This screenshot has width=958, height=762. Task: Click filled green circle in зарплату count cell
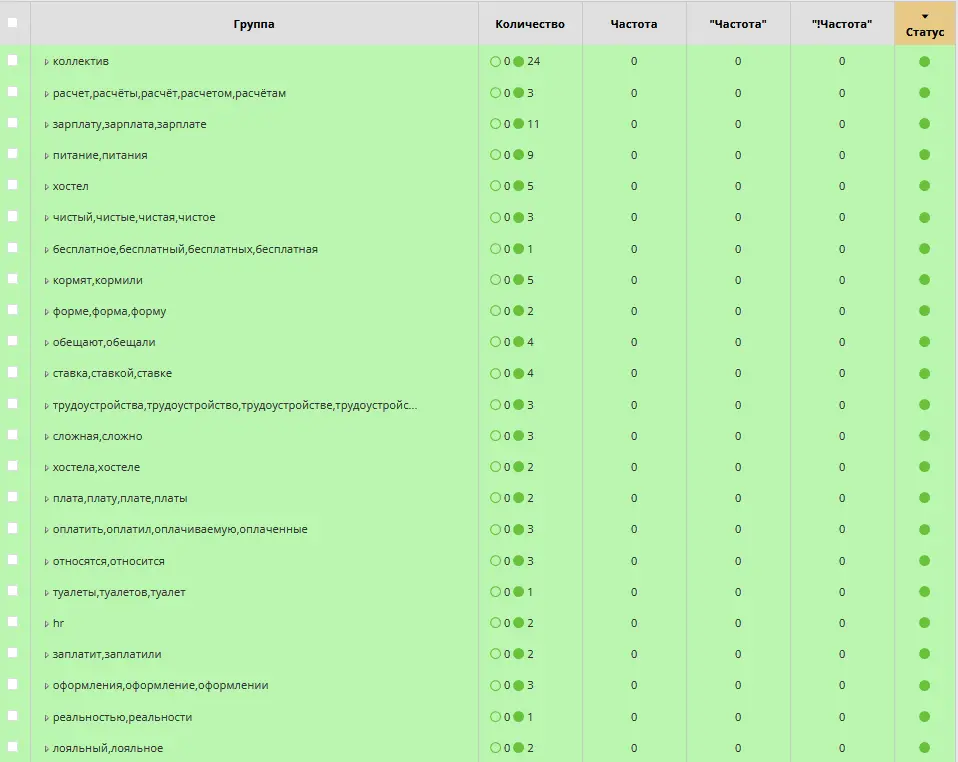[x=518, y=124]
